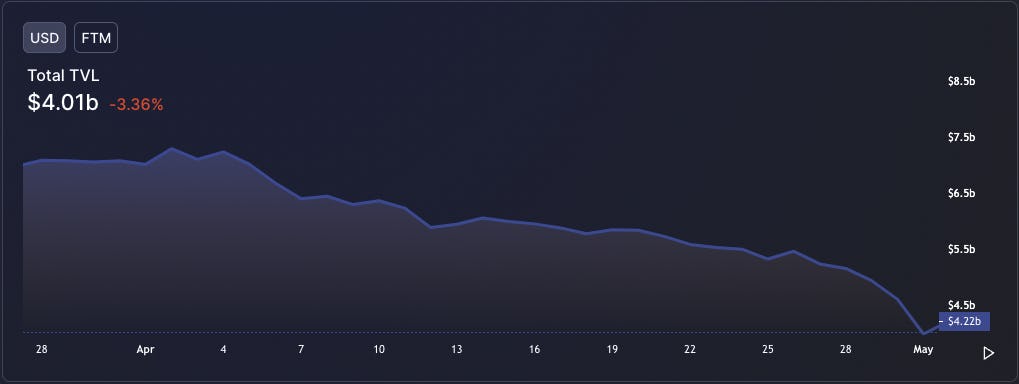Viewport: 1019px width, 384px height.
Task: Select the 22 date tick on the axis
Action: [690, 350]
